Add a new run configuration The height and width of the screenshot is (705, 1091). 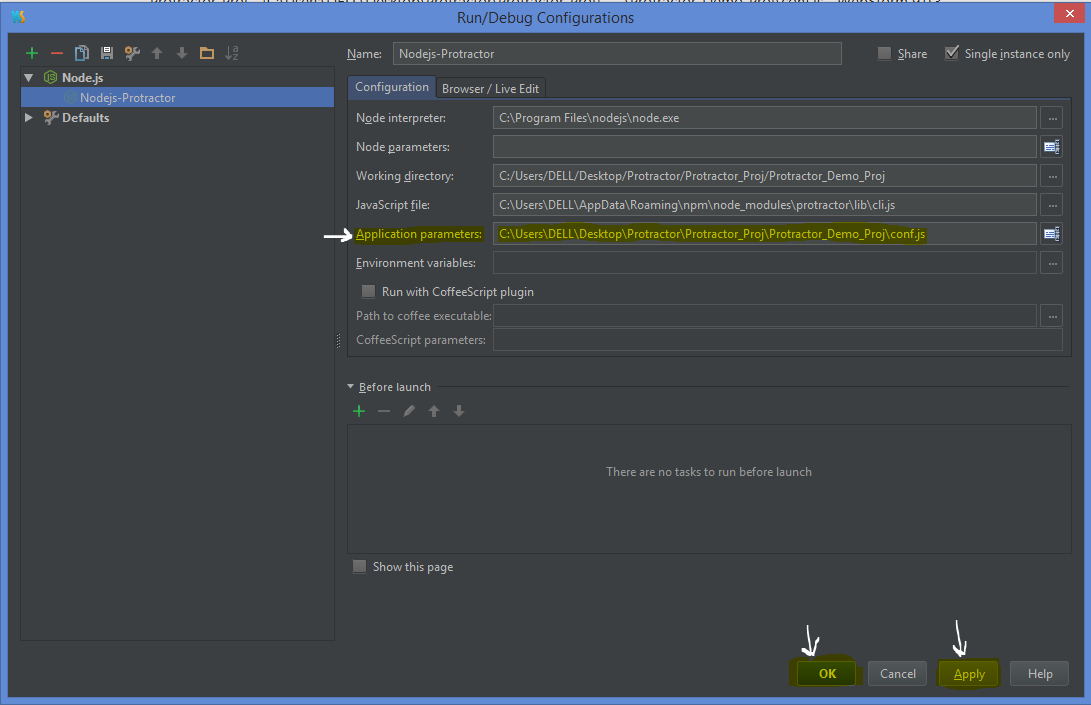31,52
